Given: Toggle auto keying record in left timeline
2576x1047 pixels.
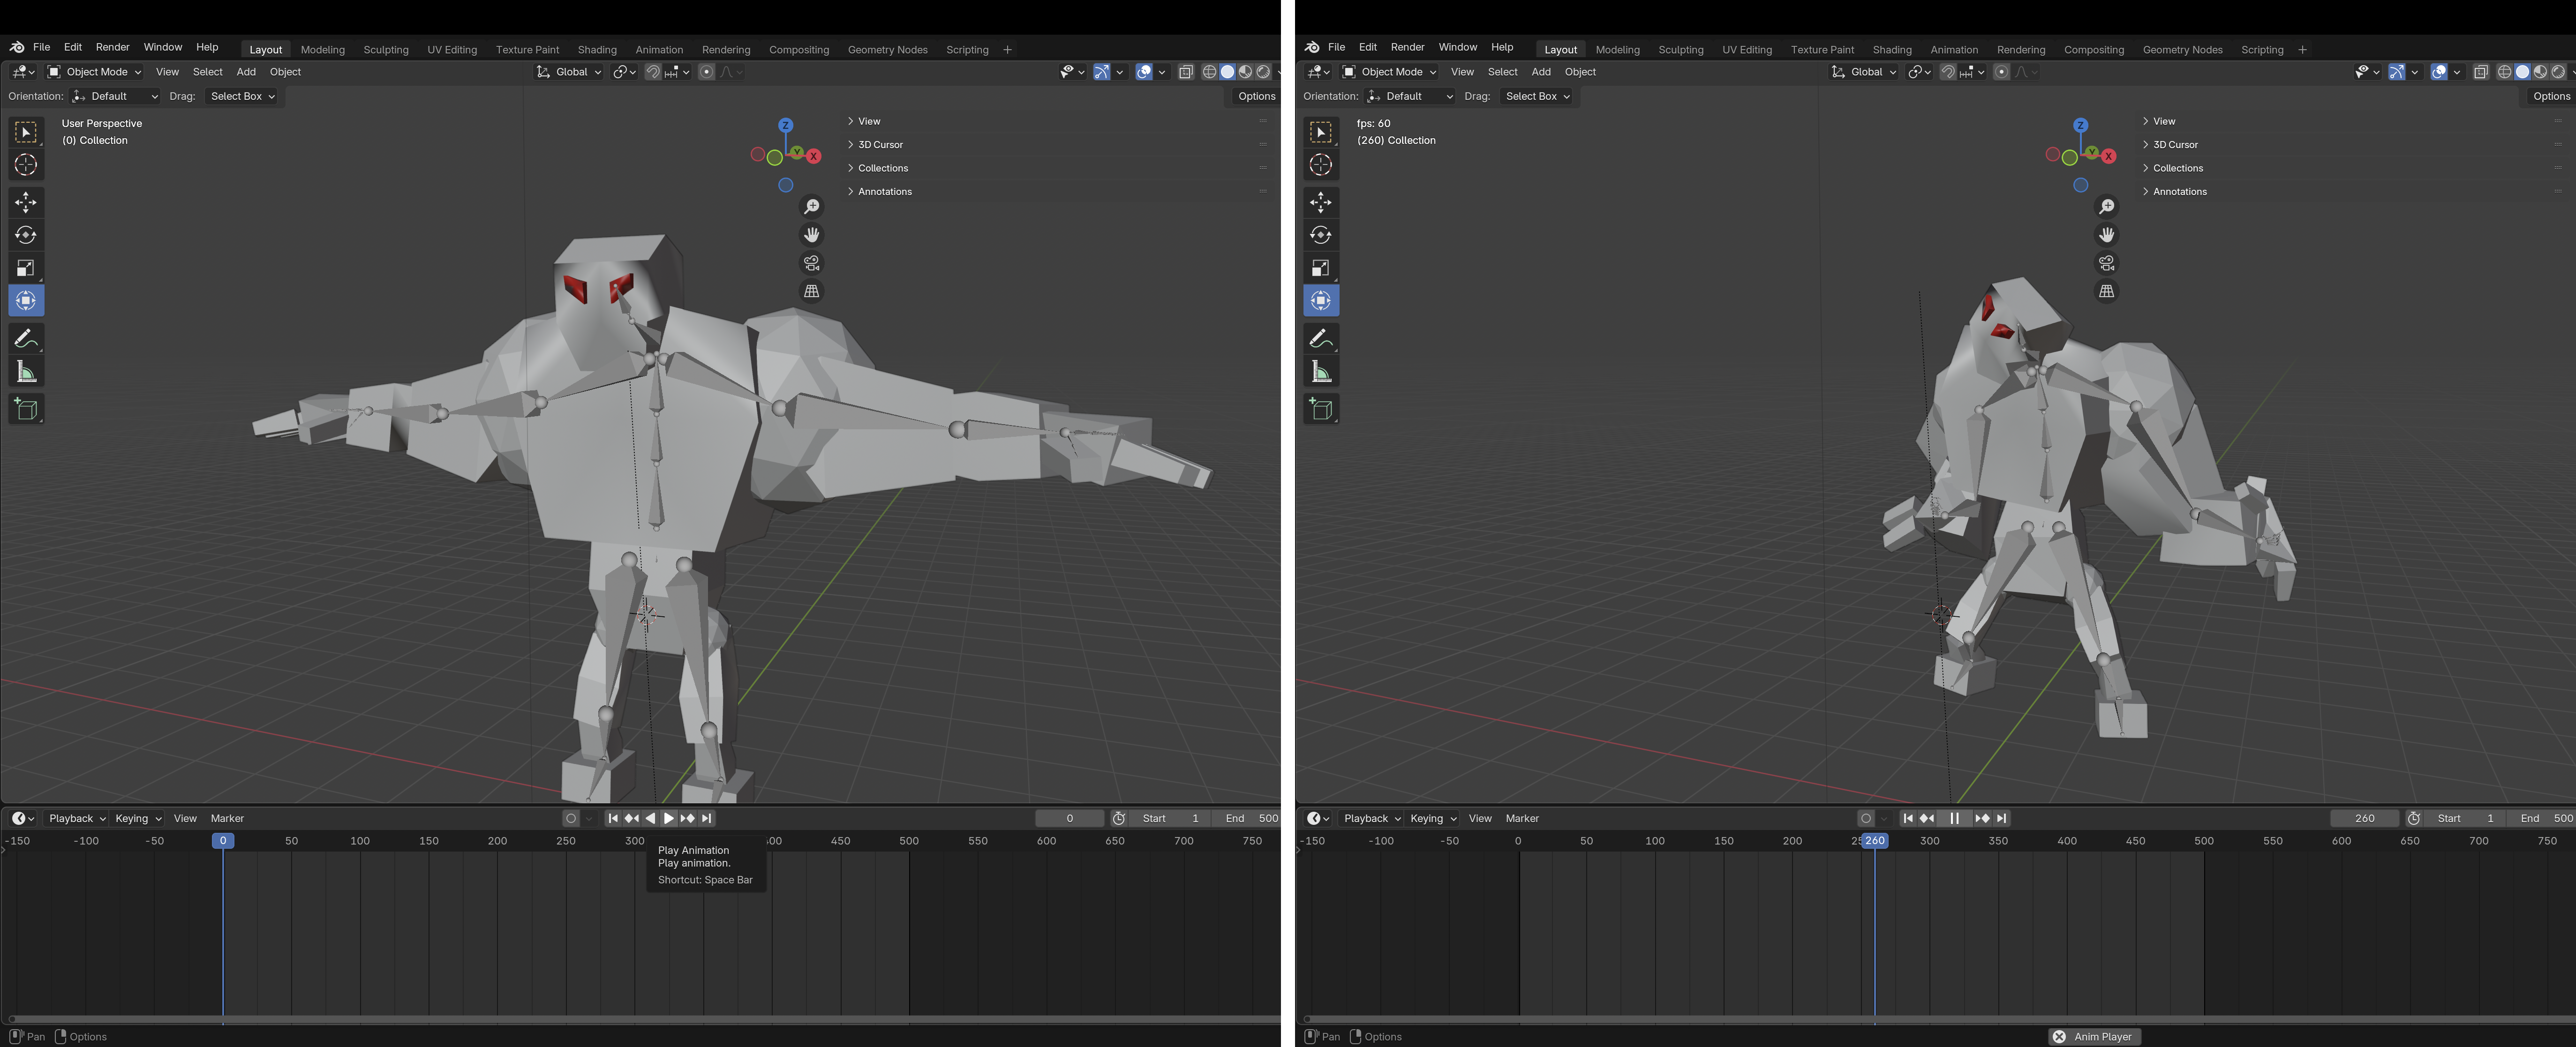Looking at the screenshot, I should tap(571, 818).
